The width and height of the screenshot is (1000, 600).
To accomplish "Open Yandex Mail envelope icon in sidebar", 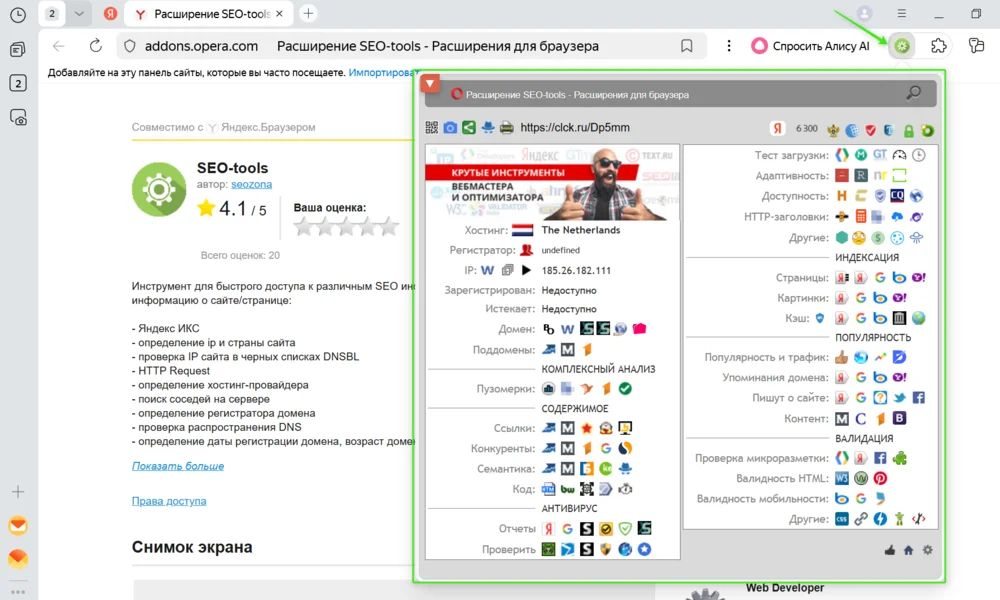I will click(18, 525).
